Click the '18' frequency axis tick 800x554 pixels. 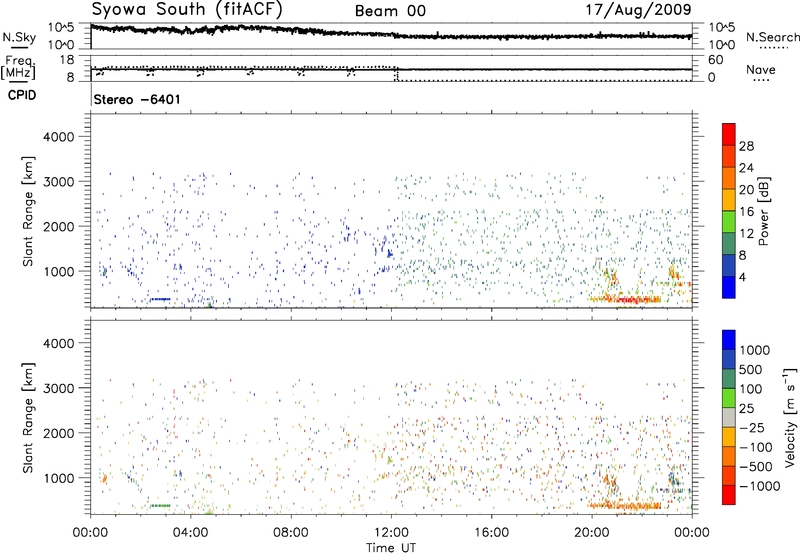tap(67, 60)
